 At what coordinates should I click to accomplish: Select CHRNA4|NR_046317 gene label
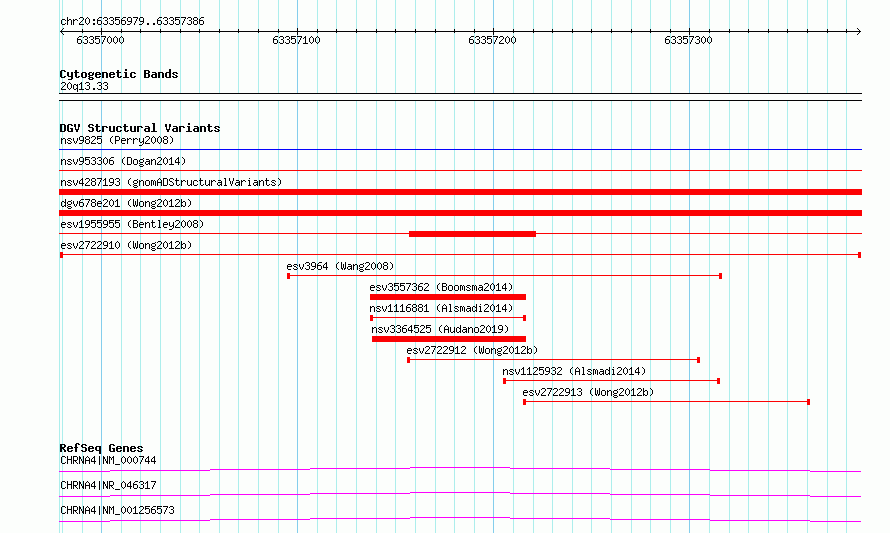coord(108,485)
